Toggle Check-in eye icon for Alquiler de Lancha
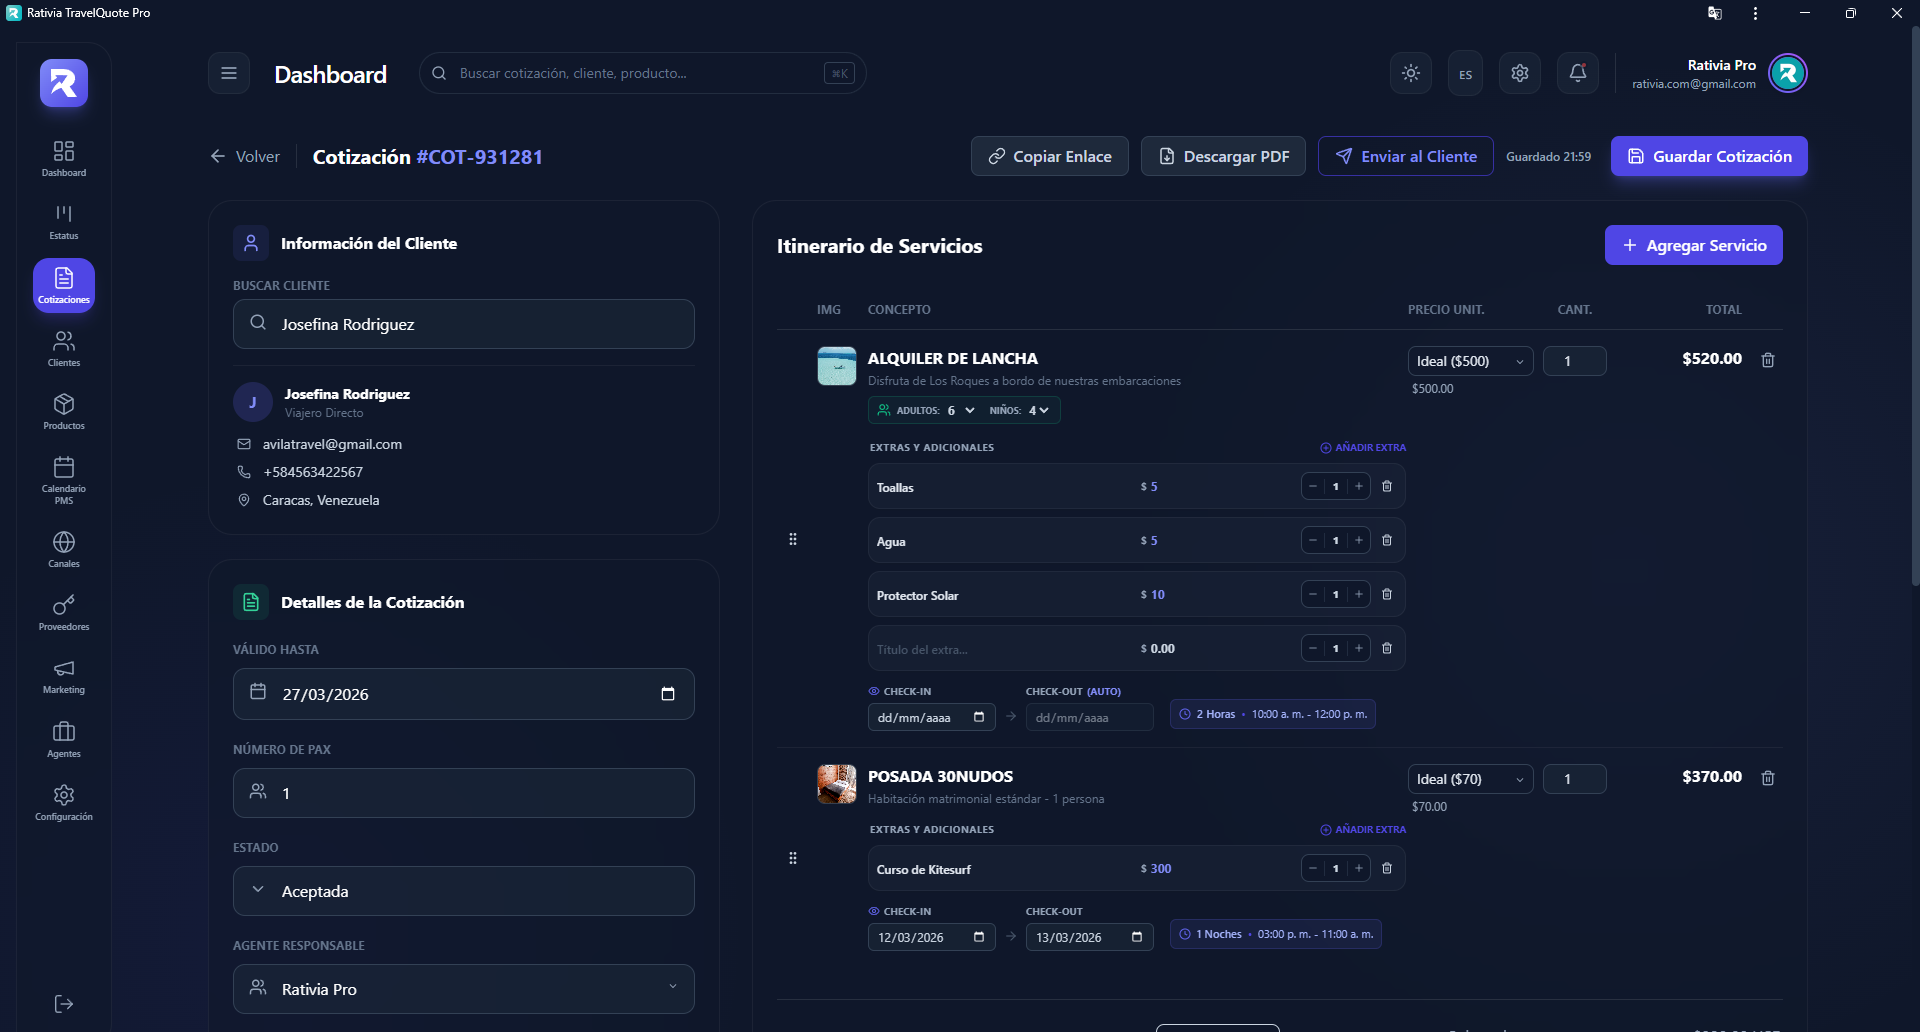Viewport: 1920px width, 1032px height. tap(874, 691)
